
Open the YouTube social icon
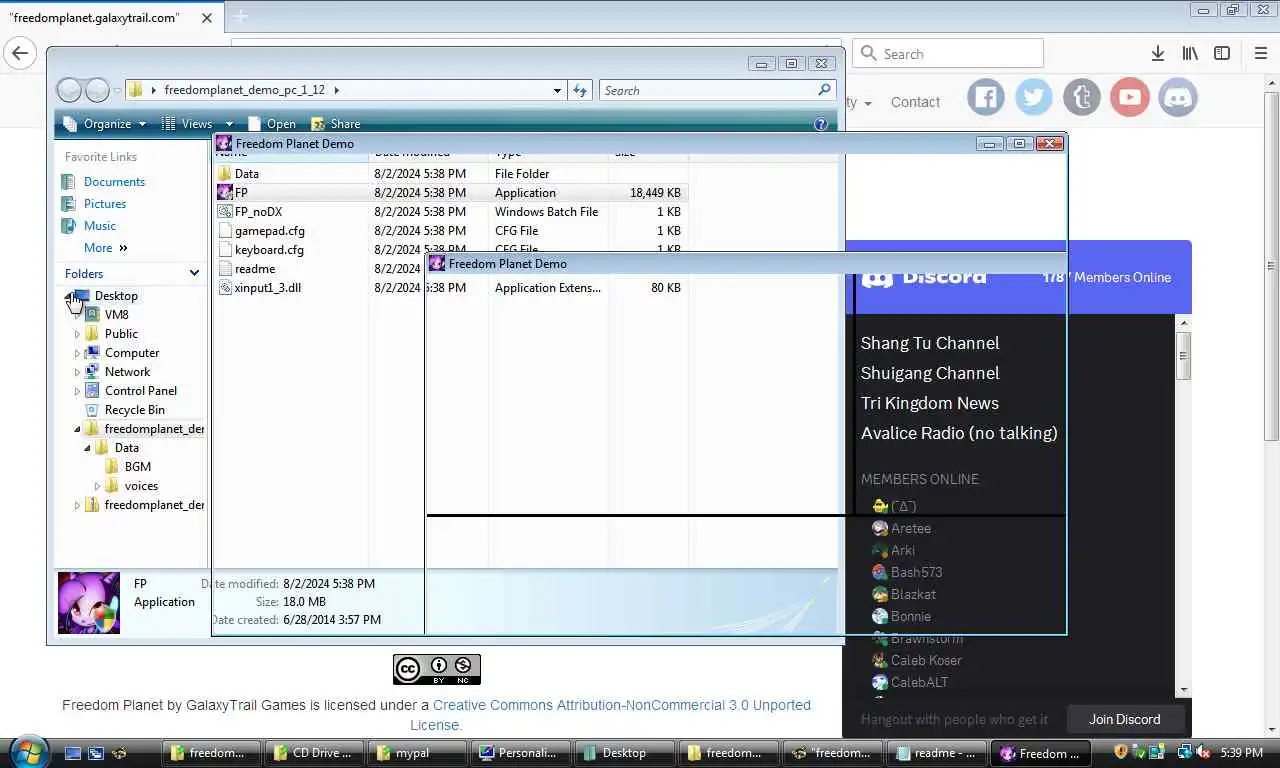pyautogui.click(x=1130, y=97)
